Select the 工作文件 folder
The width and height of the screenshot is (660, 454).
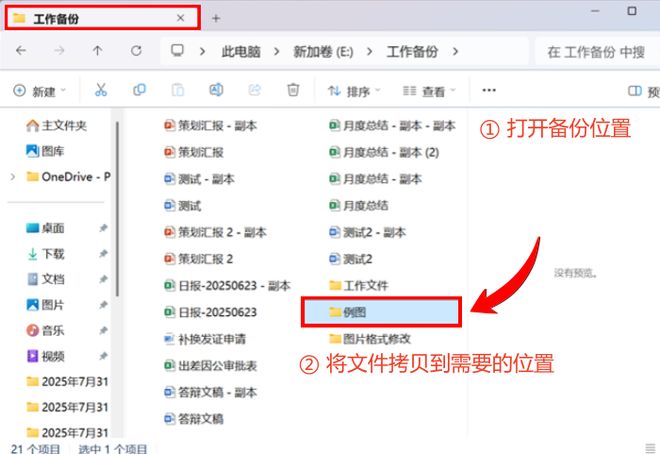(x=359, y=286)
